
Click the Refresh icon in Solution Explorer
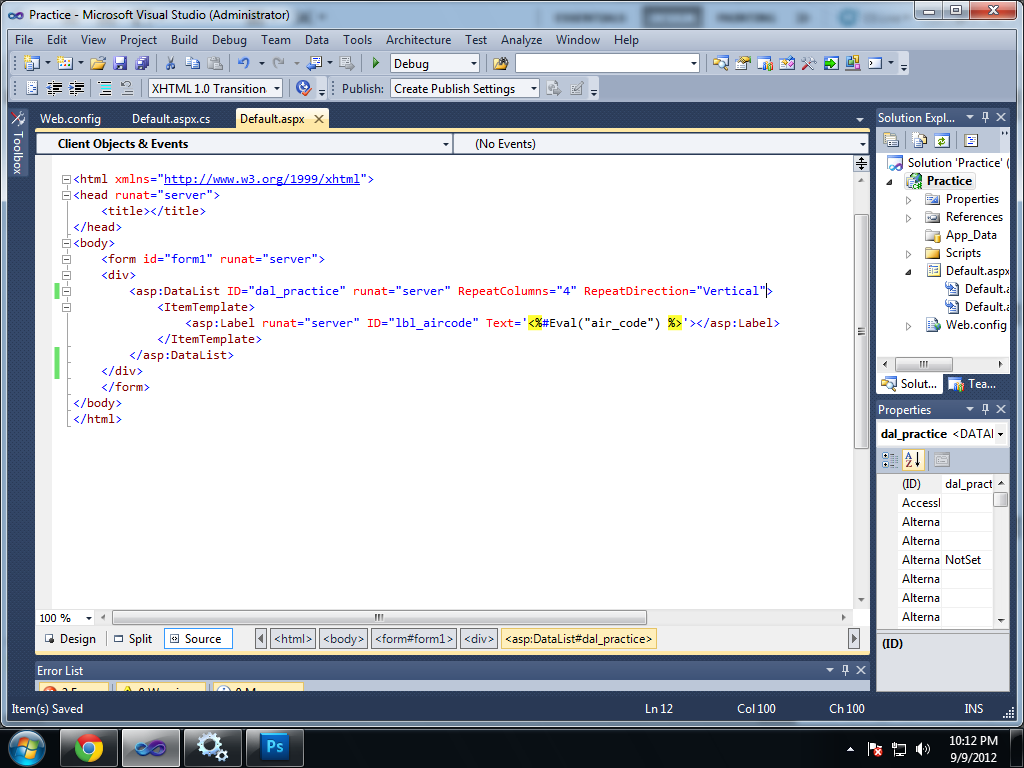click(x=941, y=140)
